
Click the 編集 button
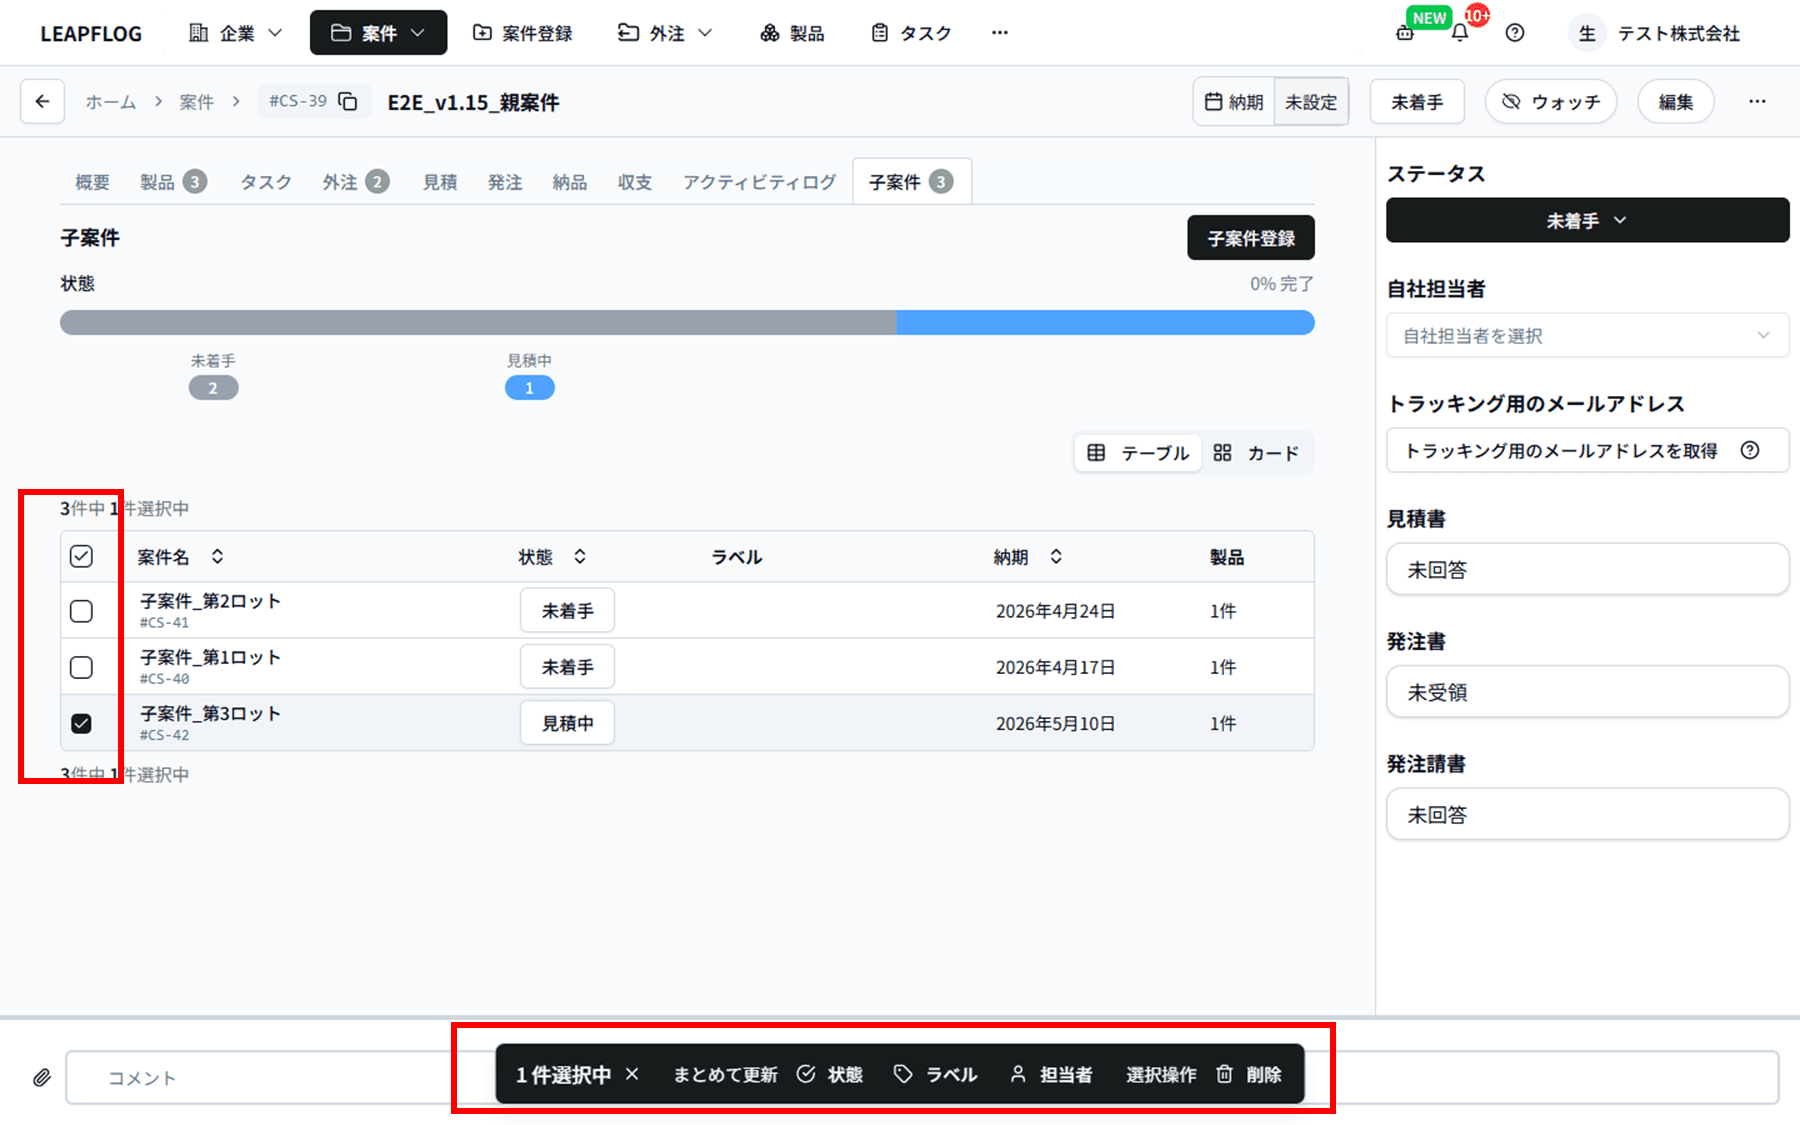point(1675,102)
